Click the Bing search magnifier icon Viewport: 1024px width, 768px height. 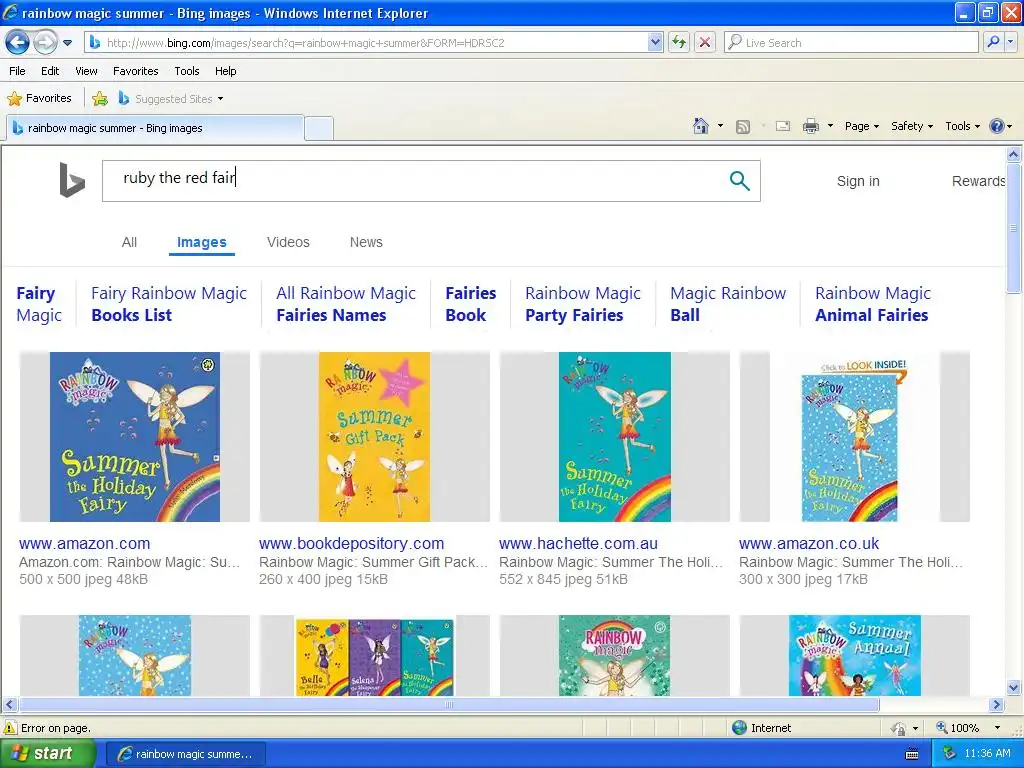coord(739,180)
